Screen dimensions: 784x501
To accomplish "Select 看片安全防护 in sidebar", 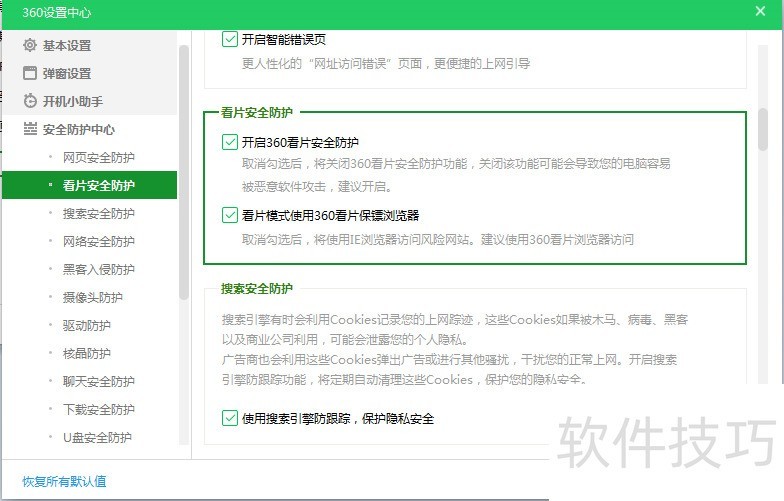I will tap(90, 185).
